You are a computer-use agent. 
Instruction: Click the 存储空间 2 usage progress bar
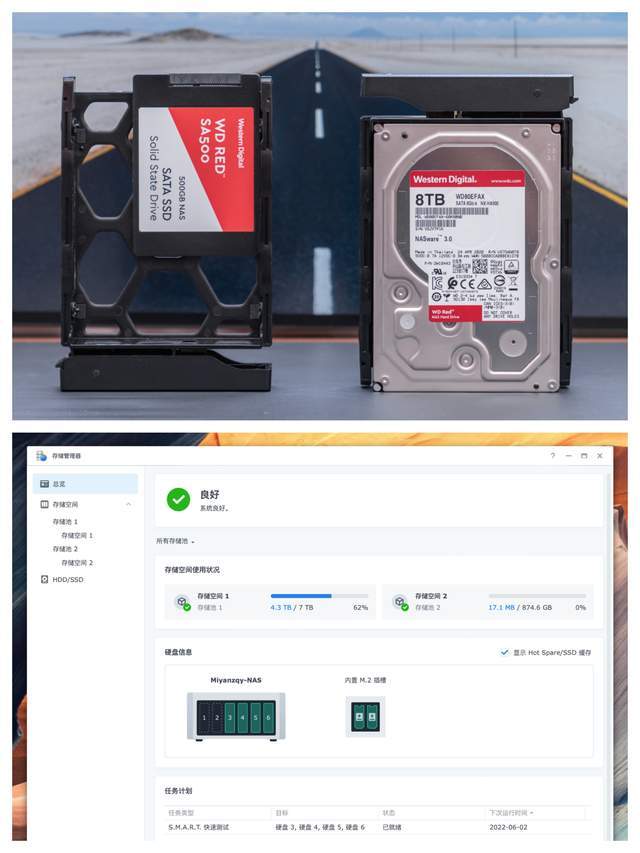[x=537, y=596]
